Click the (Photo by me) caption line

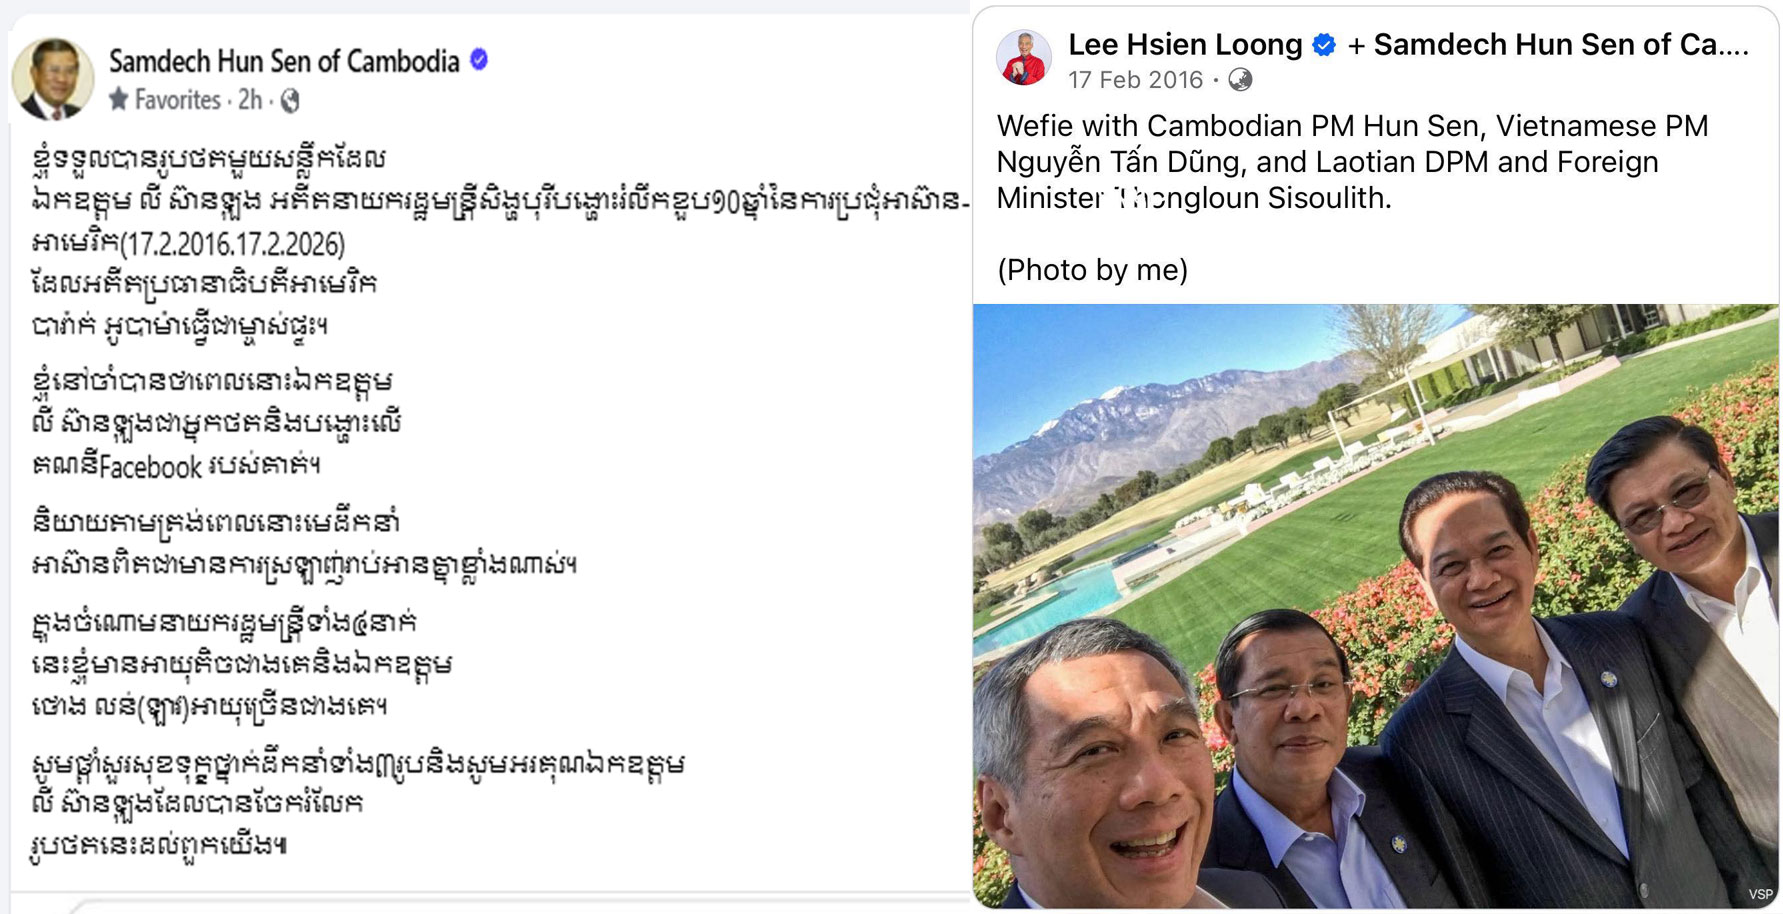click(1093, 270)
